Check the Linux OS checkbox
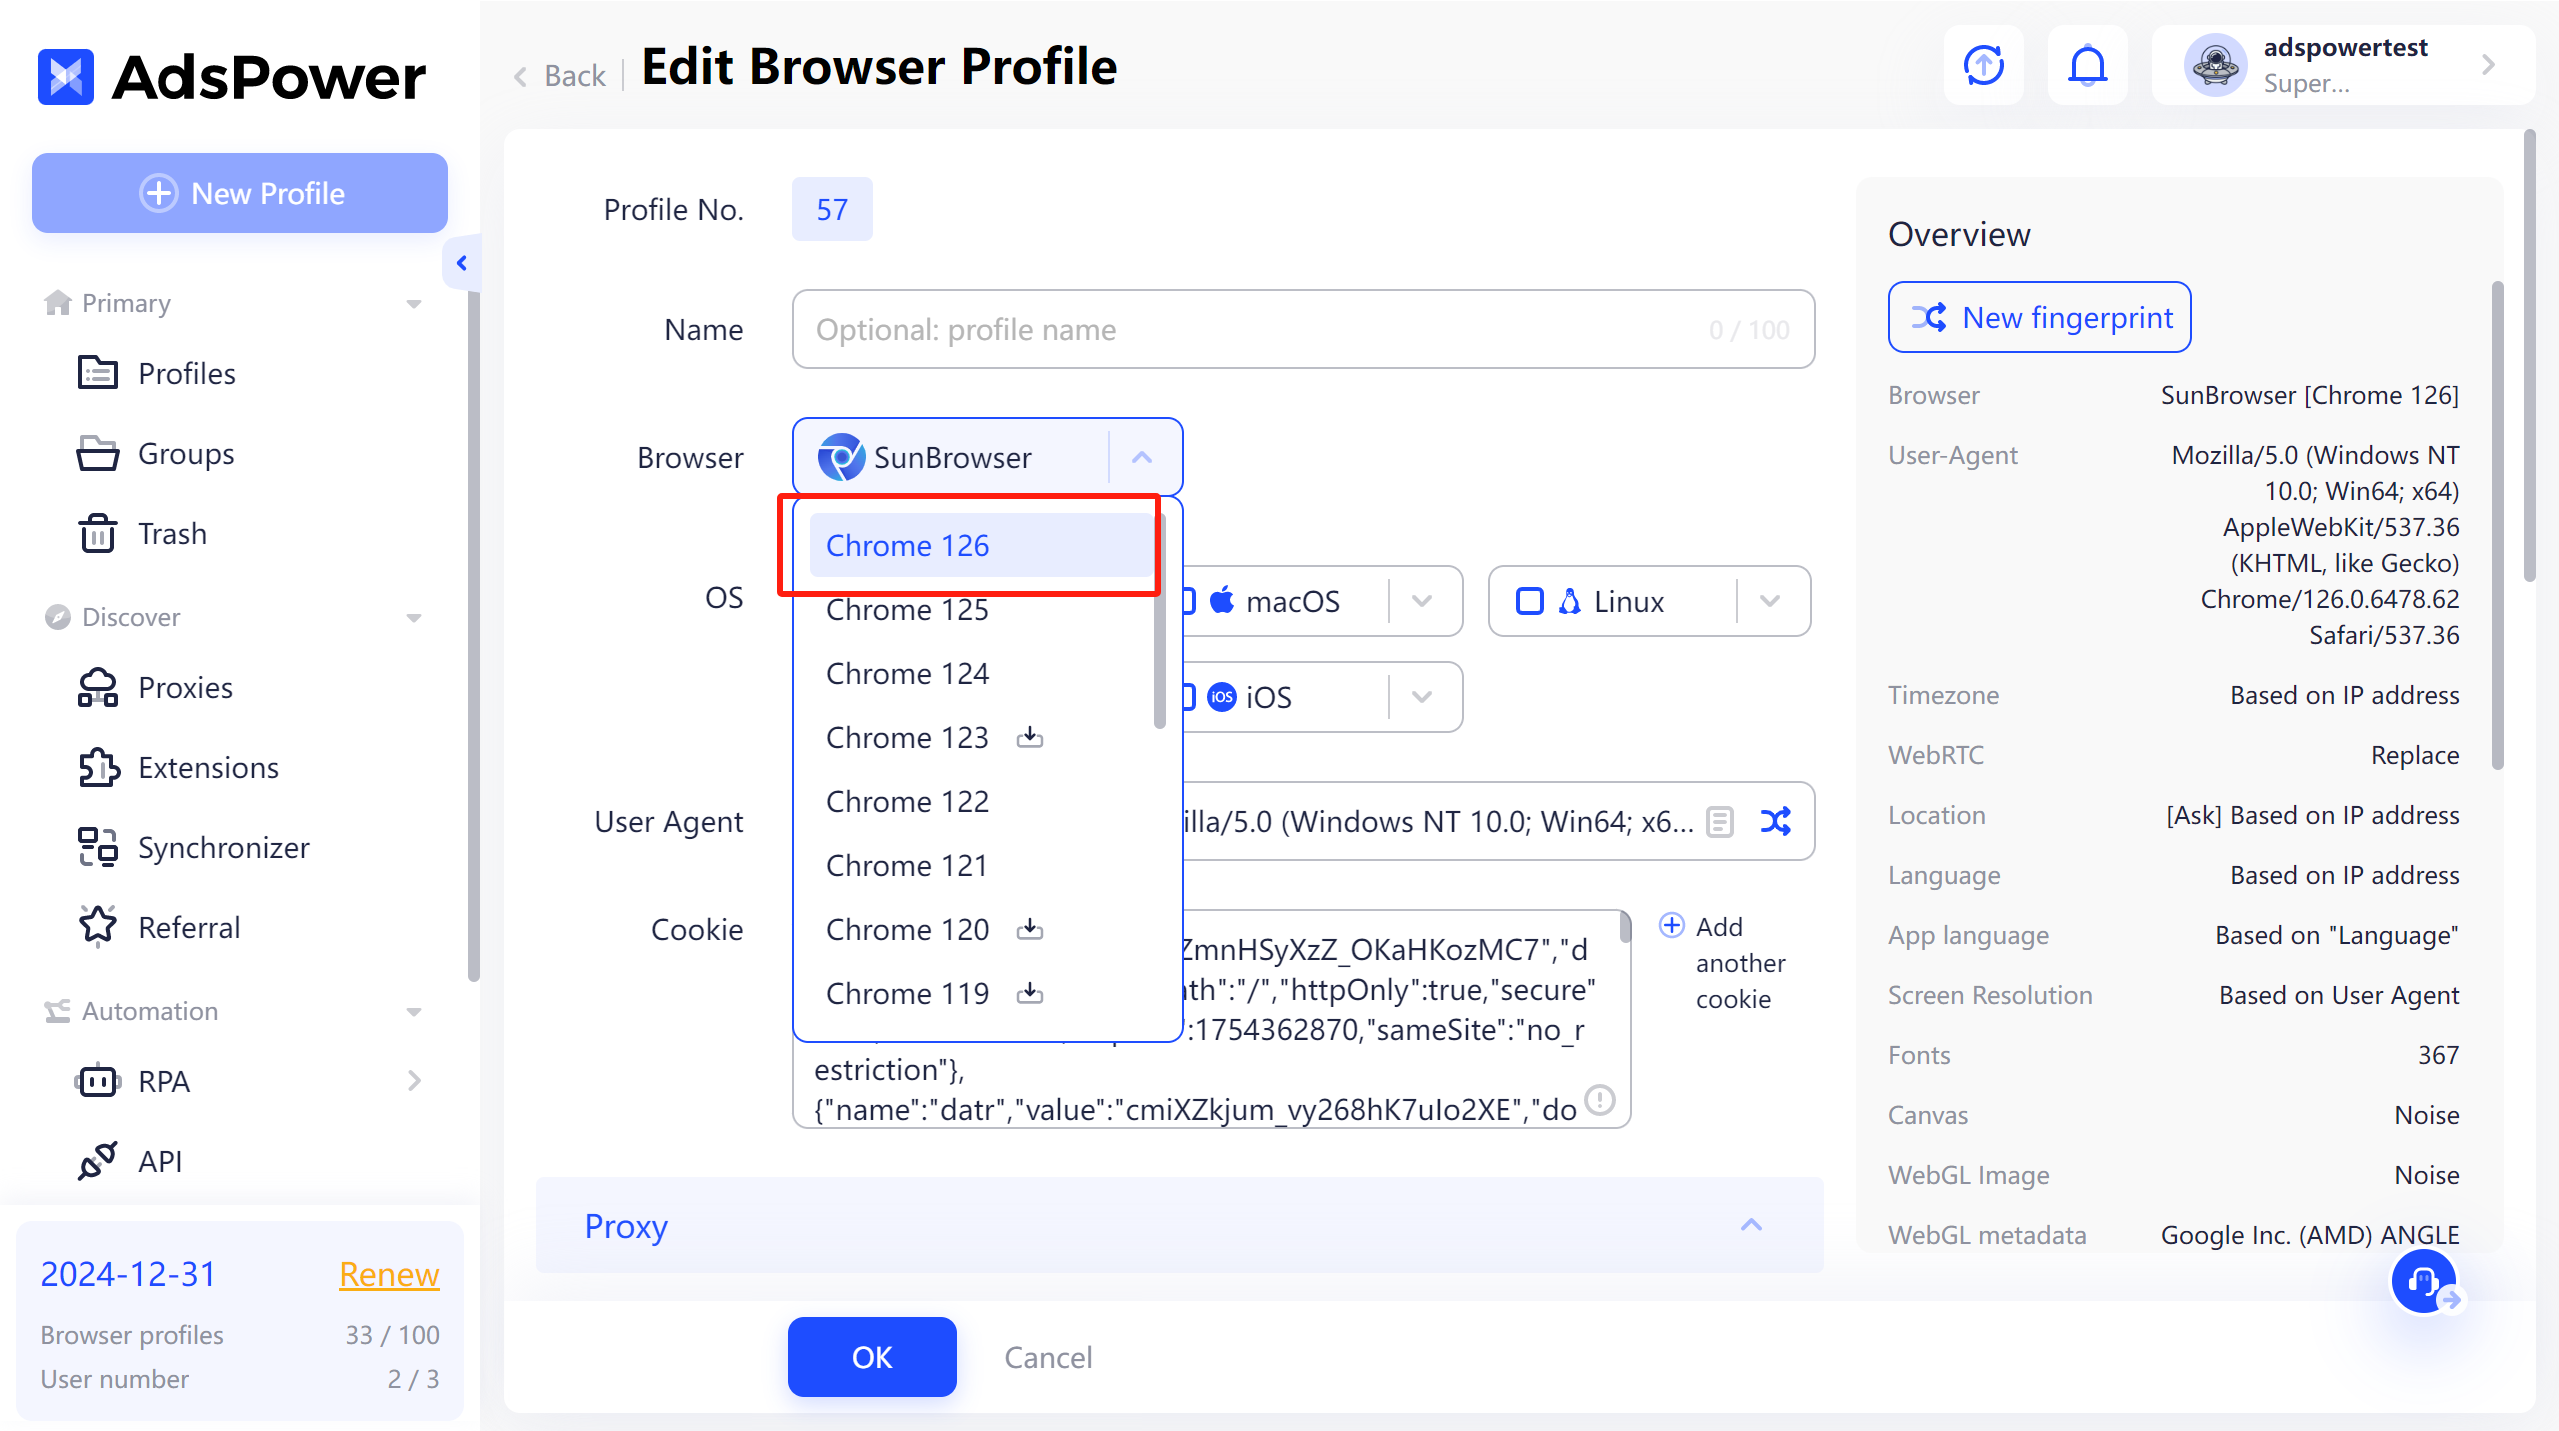This screenshot has height=1431, width=2559. tap(1530, 601)
